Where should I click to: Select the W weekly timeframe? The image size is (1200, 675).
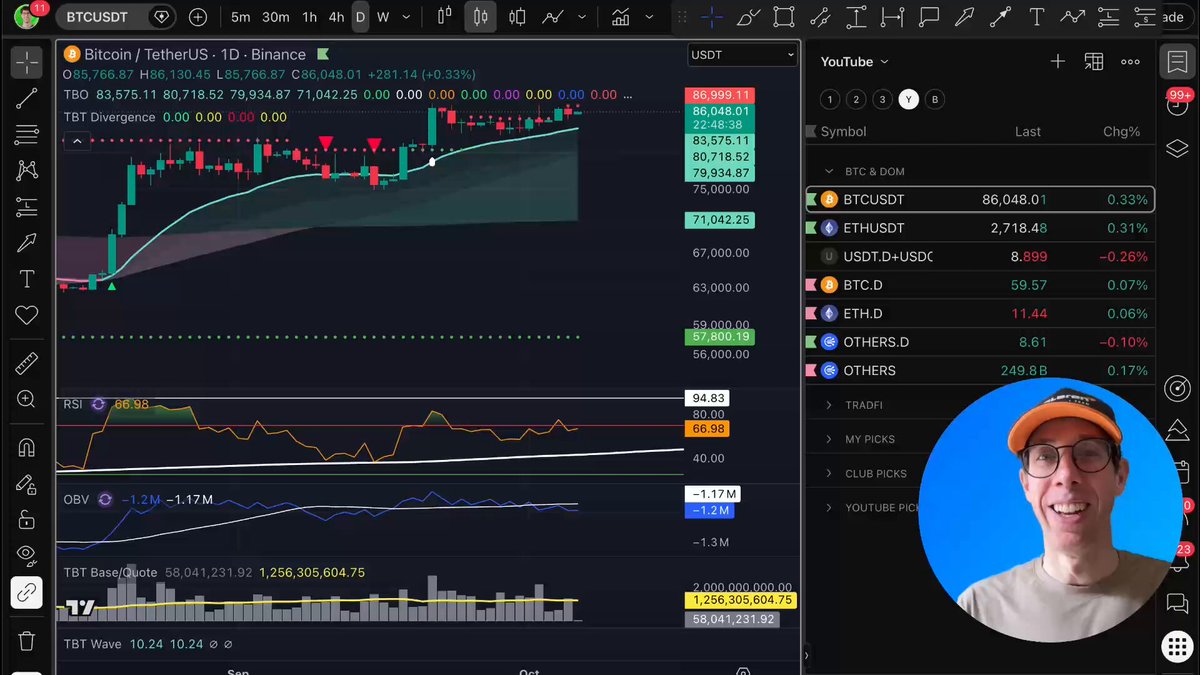[383, 17]
